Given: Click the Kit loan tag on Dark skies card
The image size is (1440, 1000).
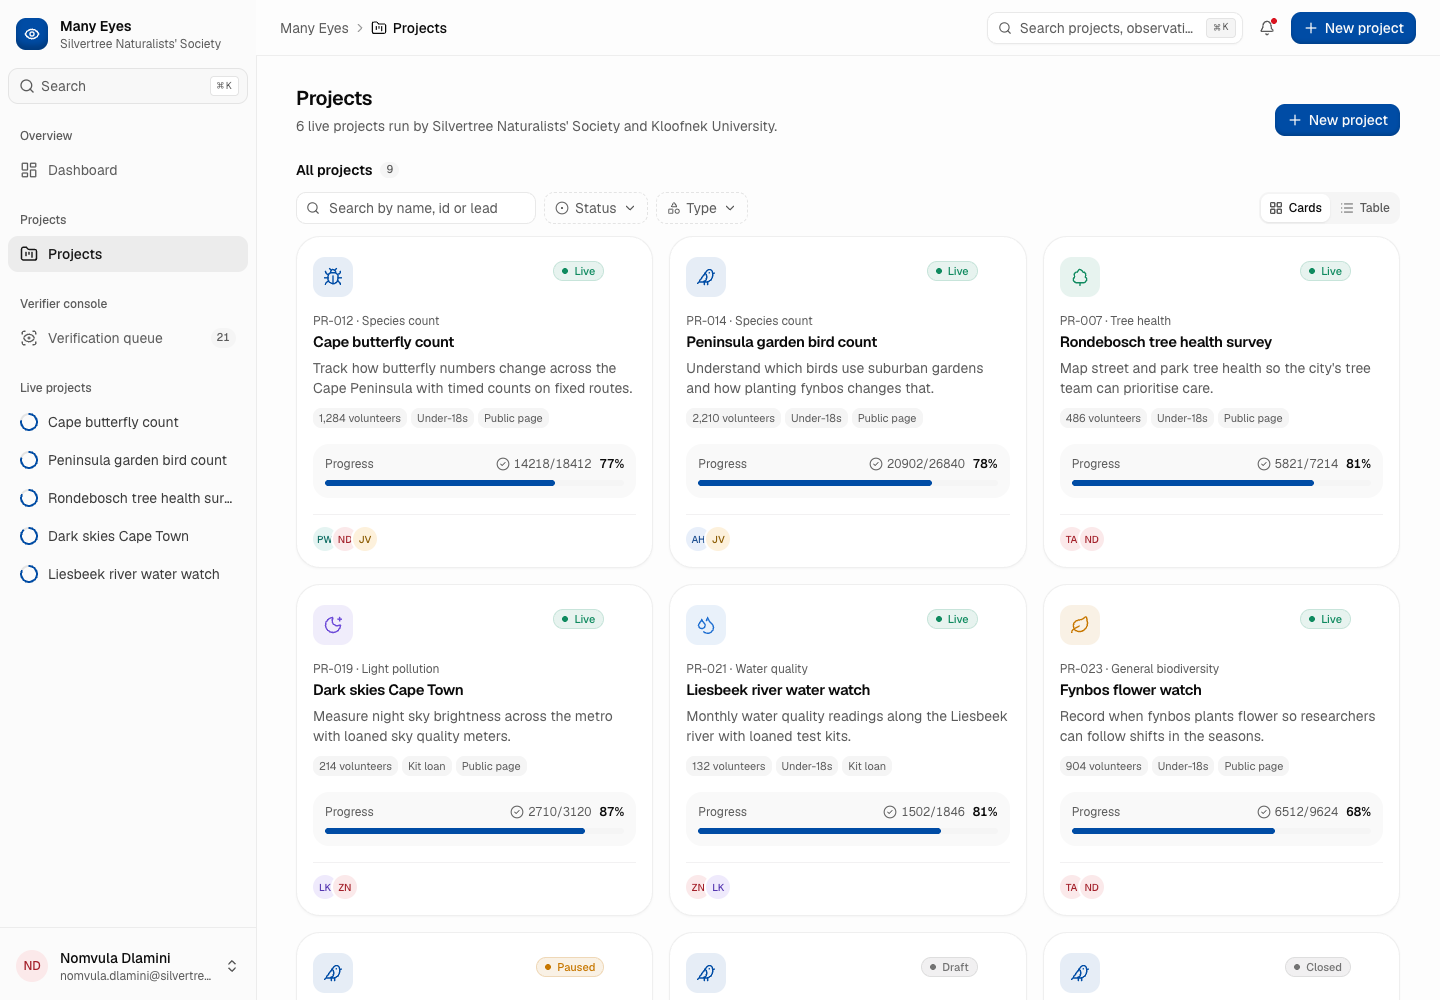Looking at the screenshot, I should pos(427,766).
